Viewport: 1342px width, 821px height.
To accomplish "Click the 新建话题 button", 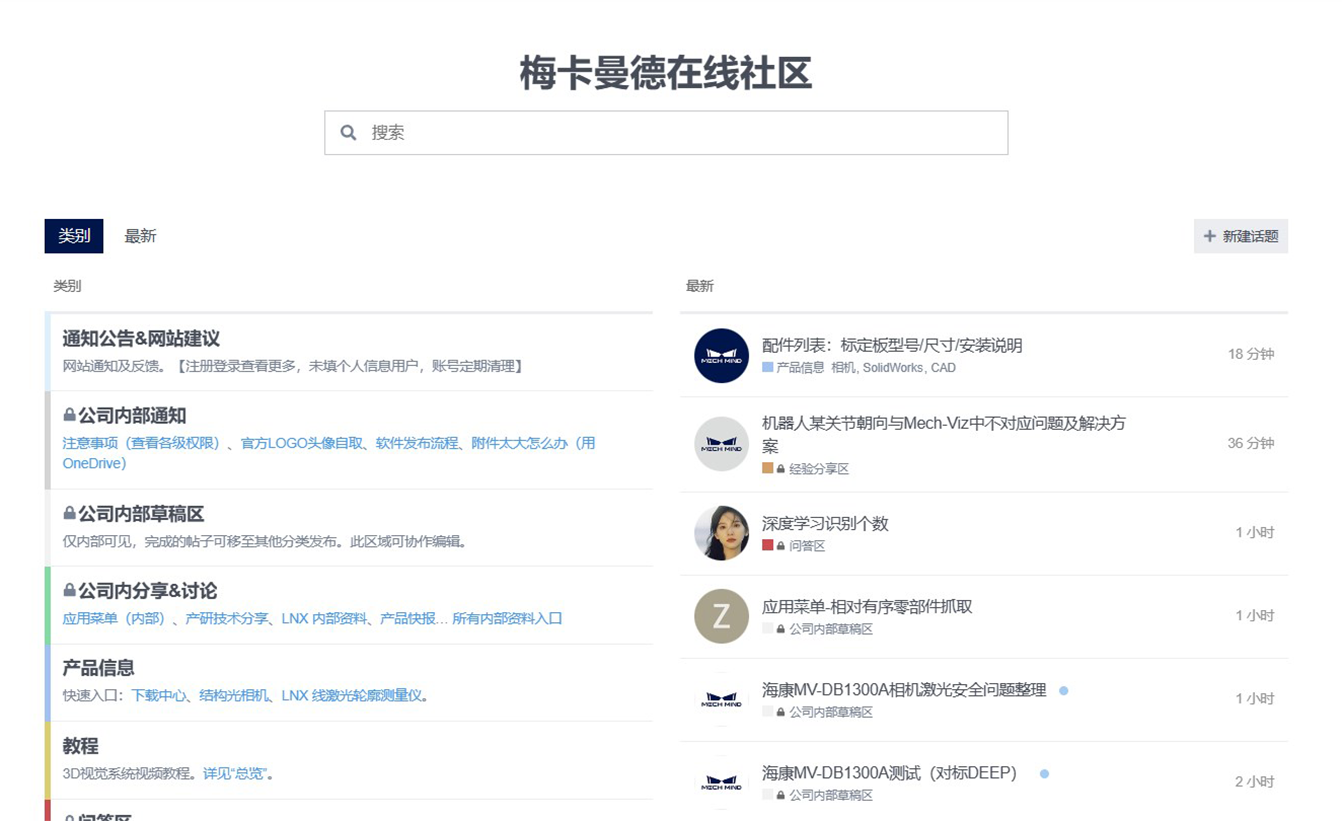I will pos(1240,236).
